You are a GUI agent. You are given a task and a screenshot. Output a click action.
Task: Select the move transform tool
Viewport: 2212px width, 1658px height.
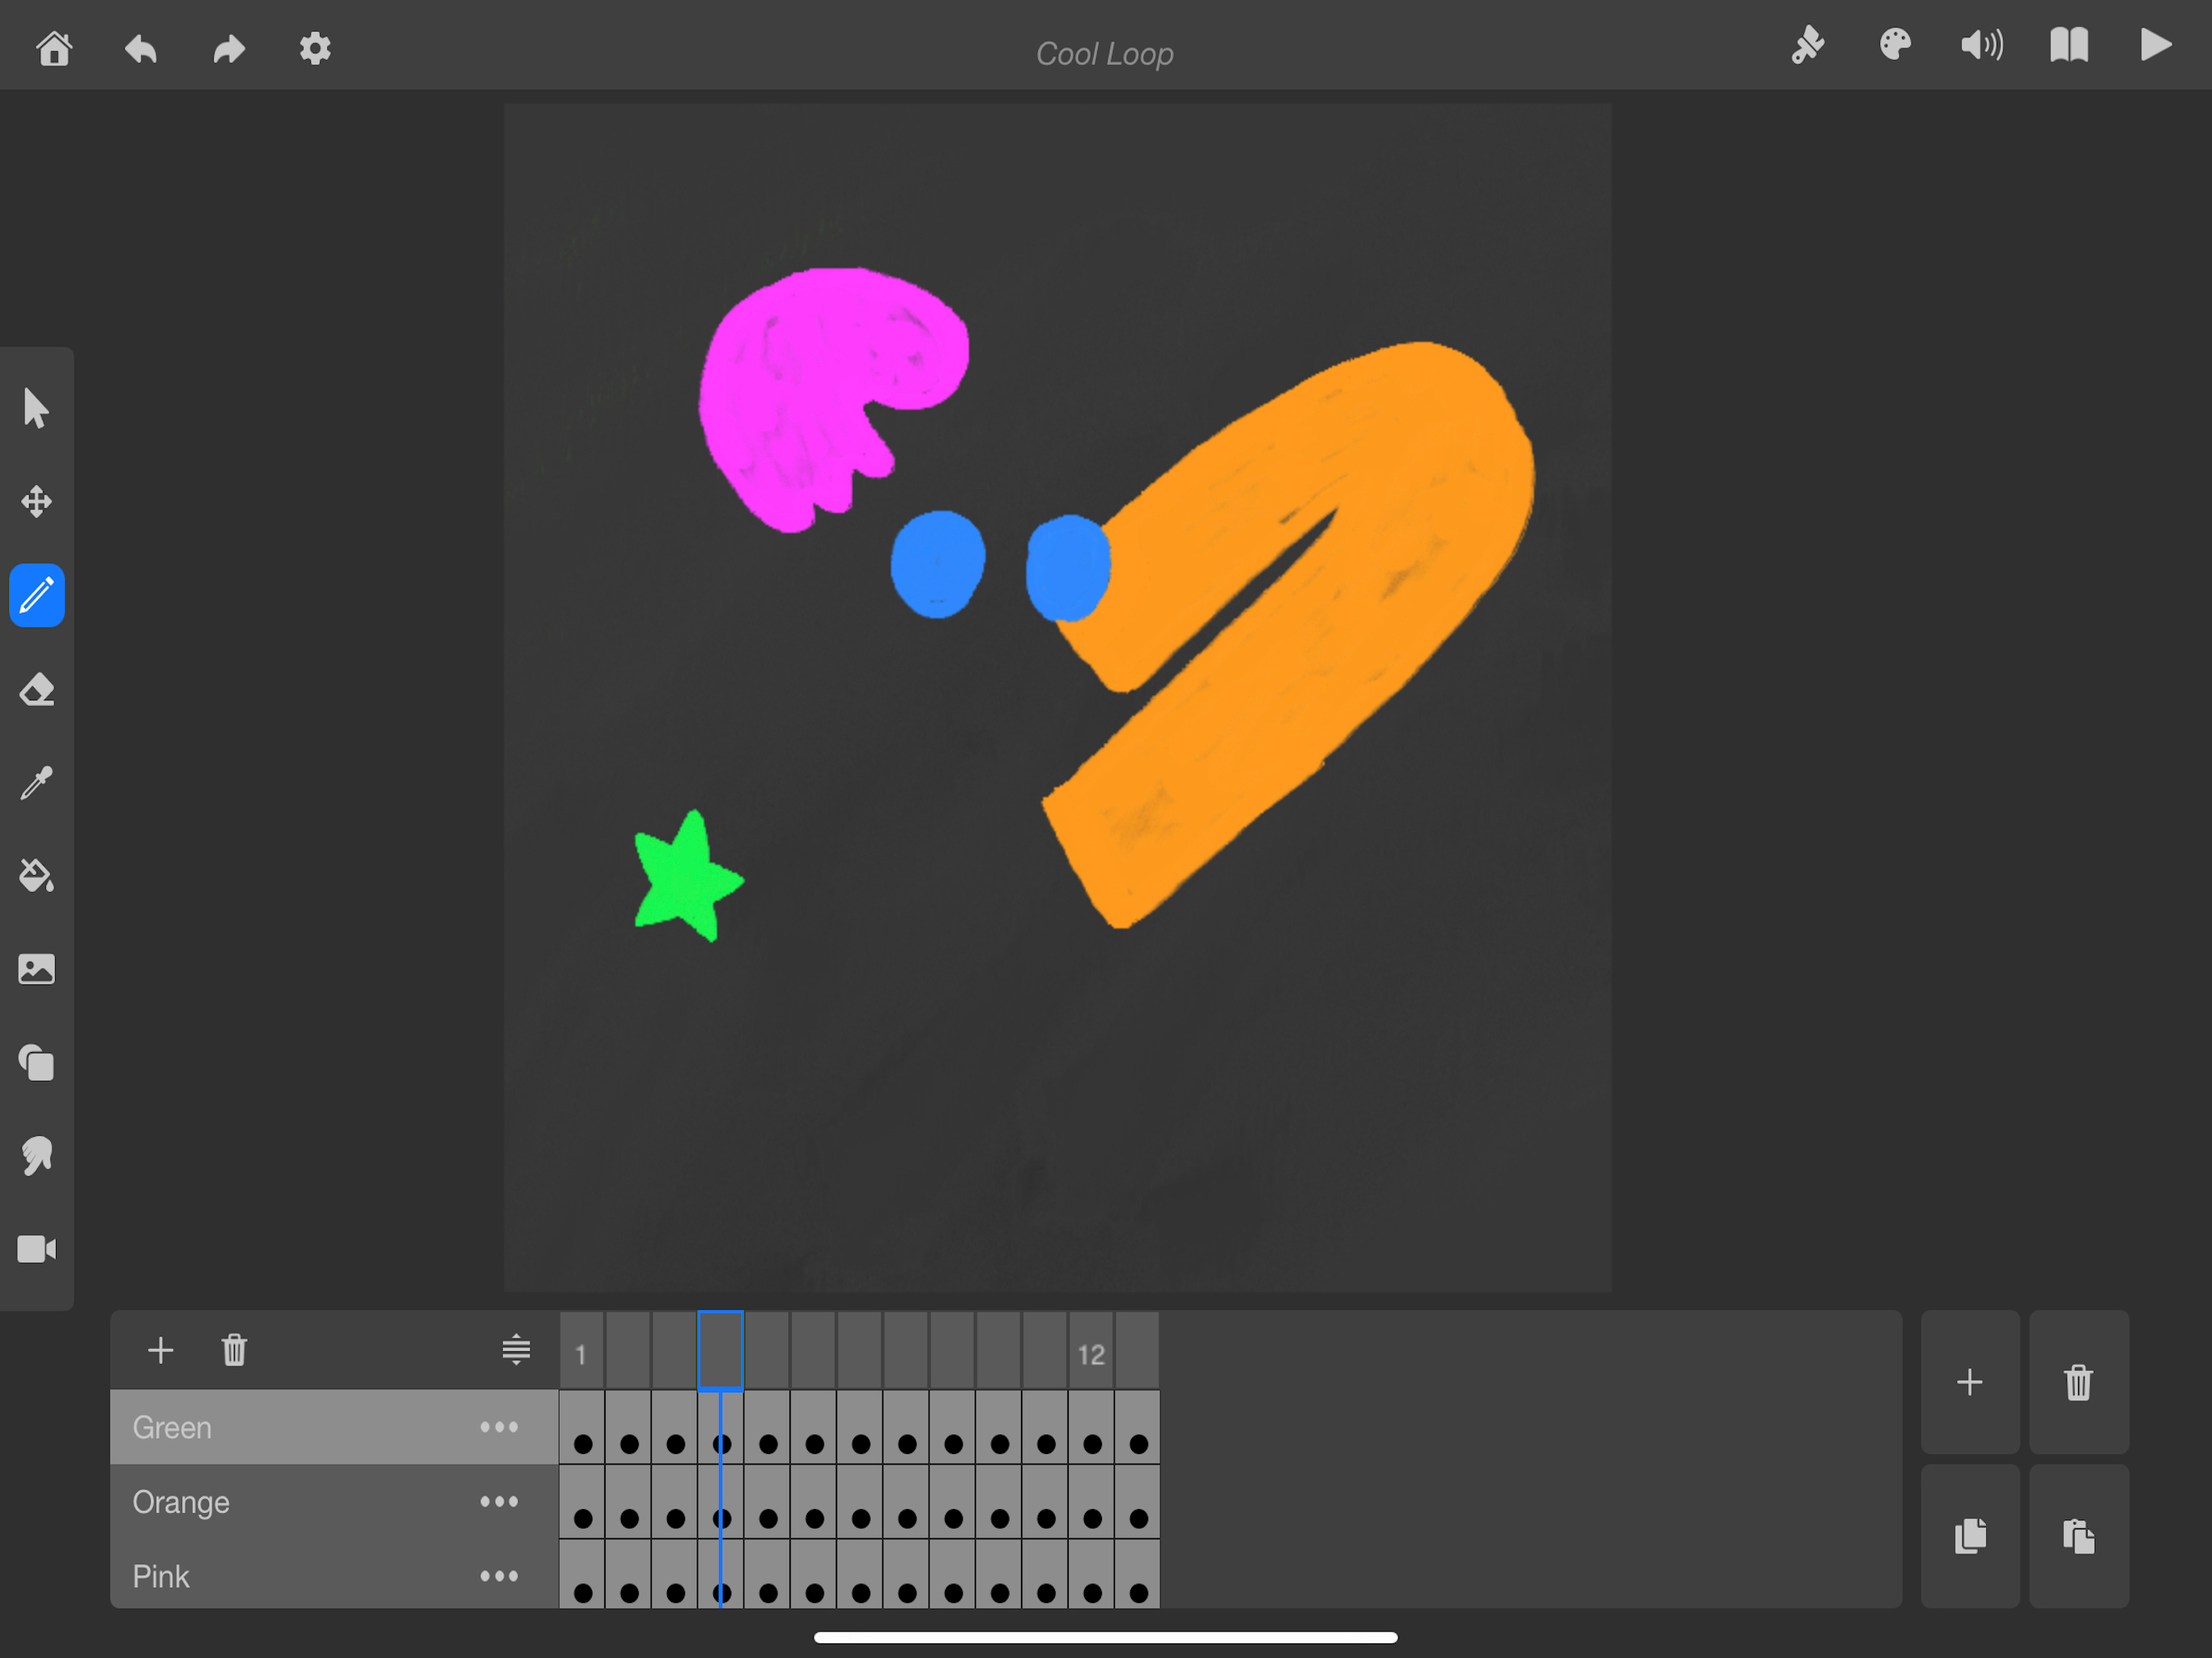(x=36, y=502)
